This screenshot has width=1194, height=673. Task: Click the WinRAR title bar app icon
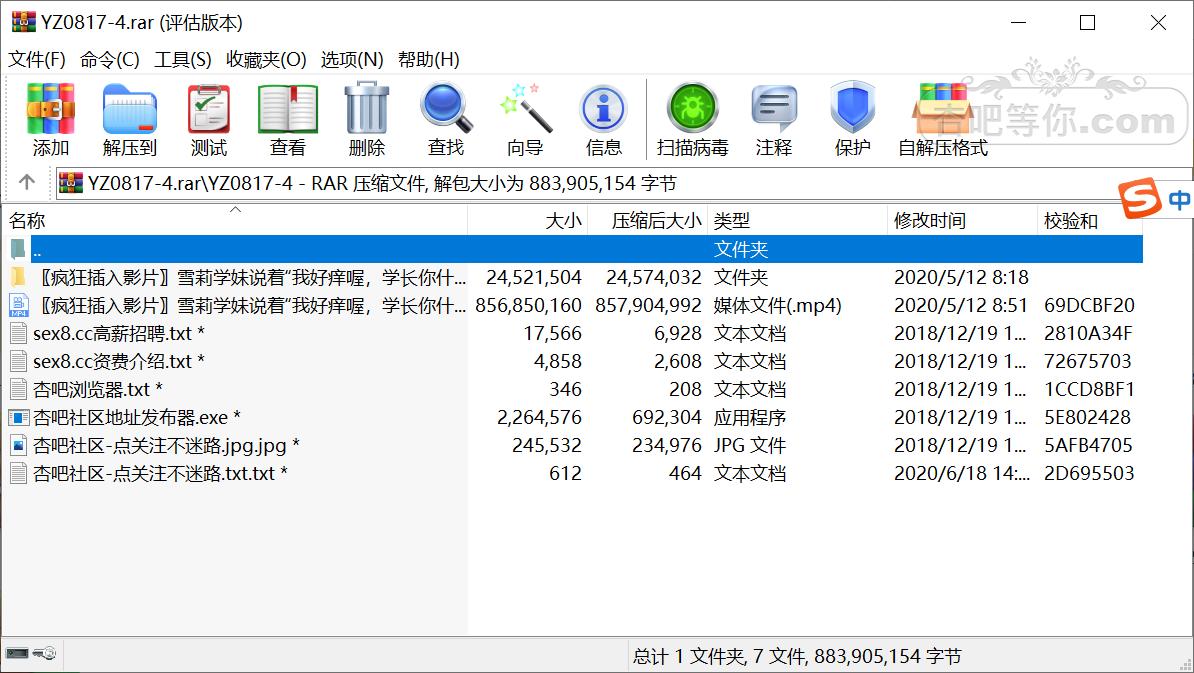point(23,22)
